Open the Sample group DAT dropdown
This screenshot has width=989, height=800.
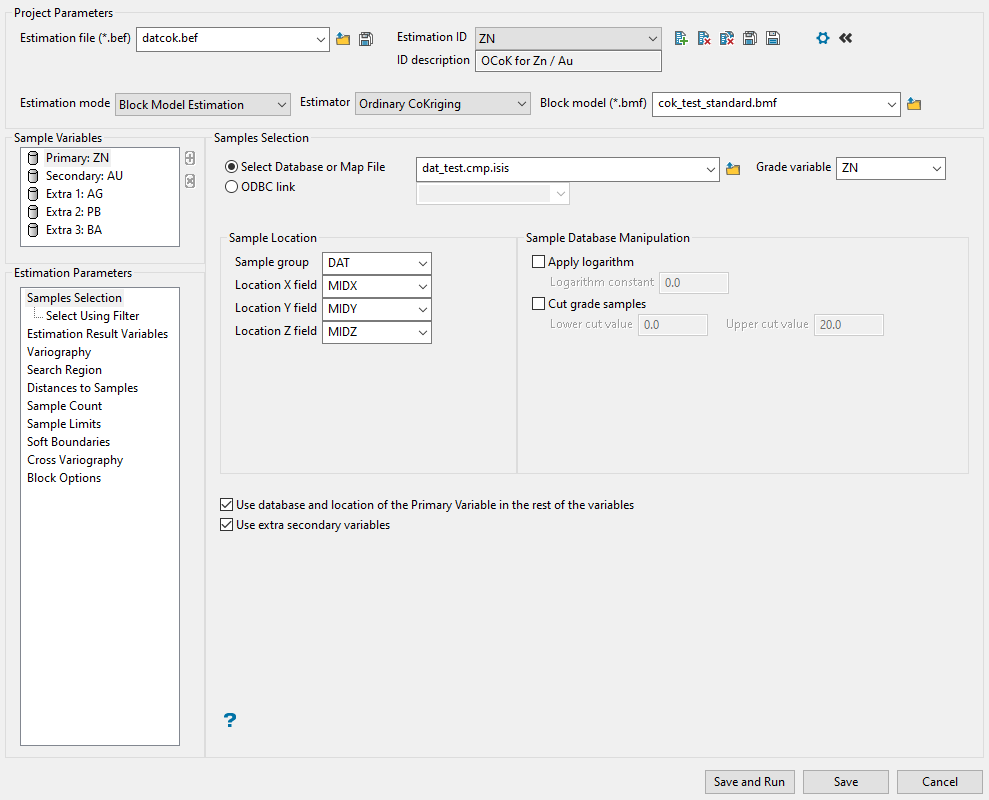click(377, 263)
